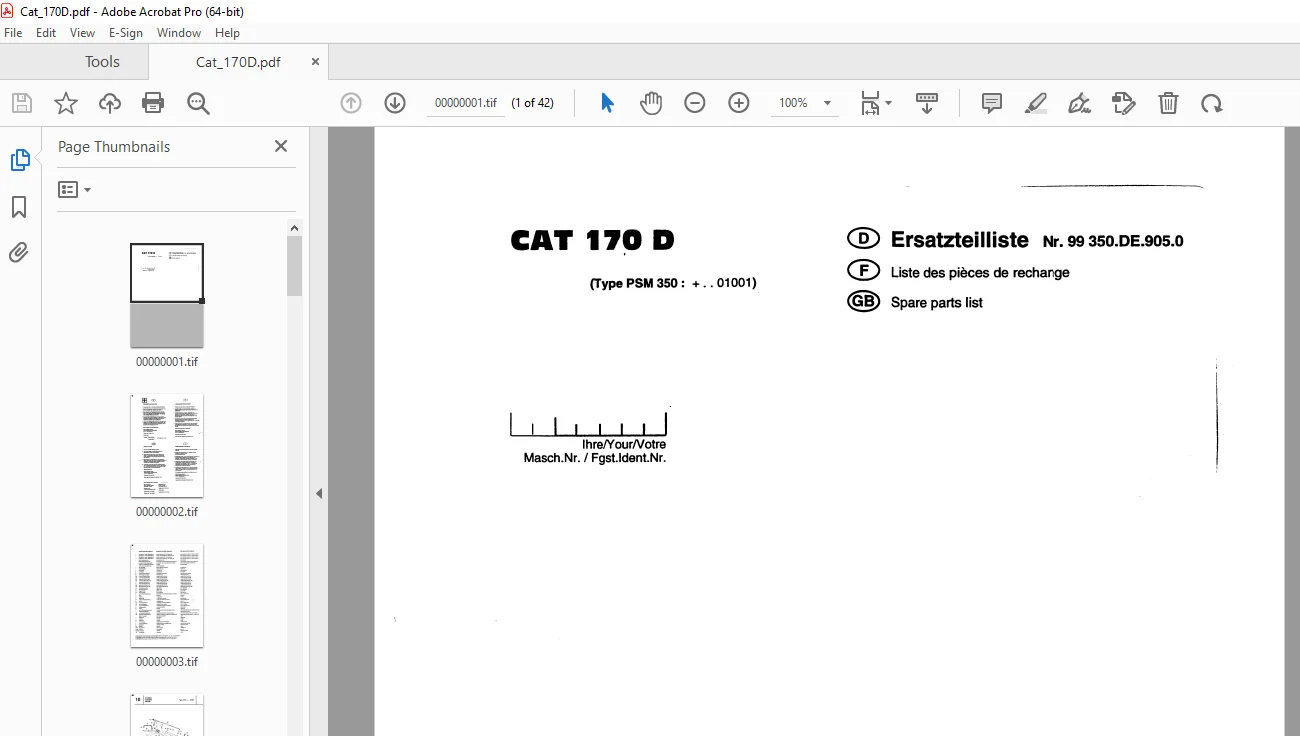Delete page with the trash icon
This screenshot has height=736, width=1300.
tap(1168, 103)
